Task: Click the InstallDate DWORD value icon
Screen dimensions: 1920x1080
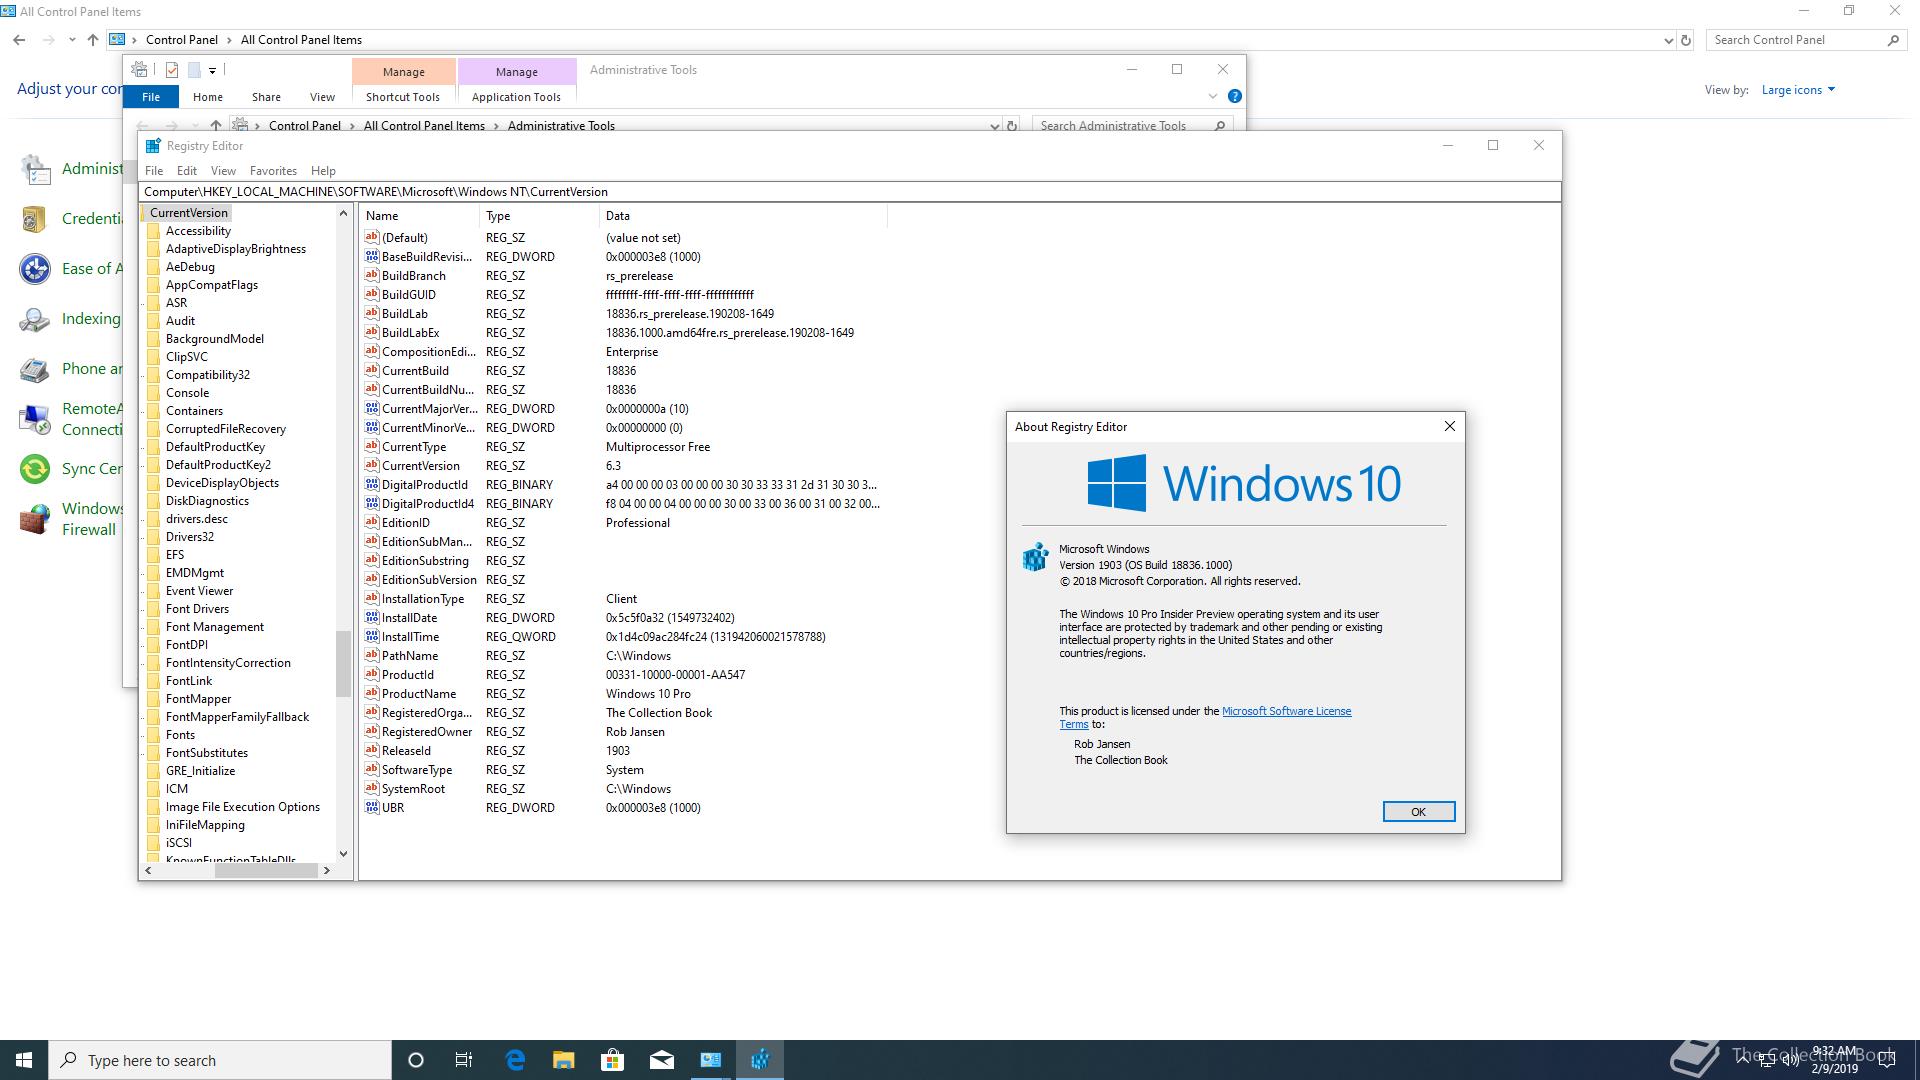Action: pyautogui.click(x=372, y=618)
